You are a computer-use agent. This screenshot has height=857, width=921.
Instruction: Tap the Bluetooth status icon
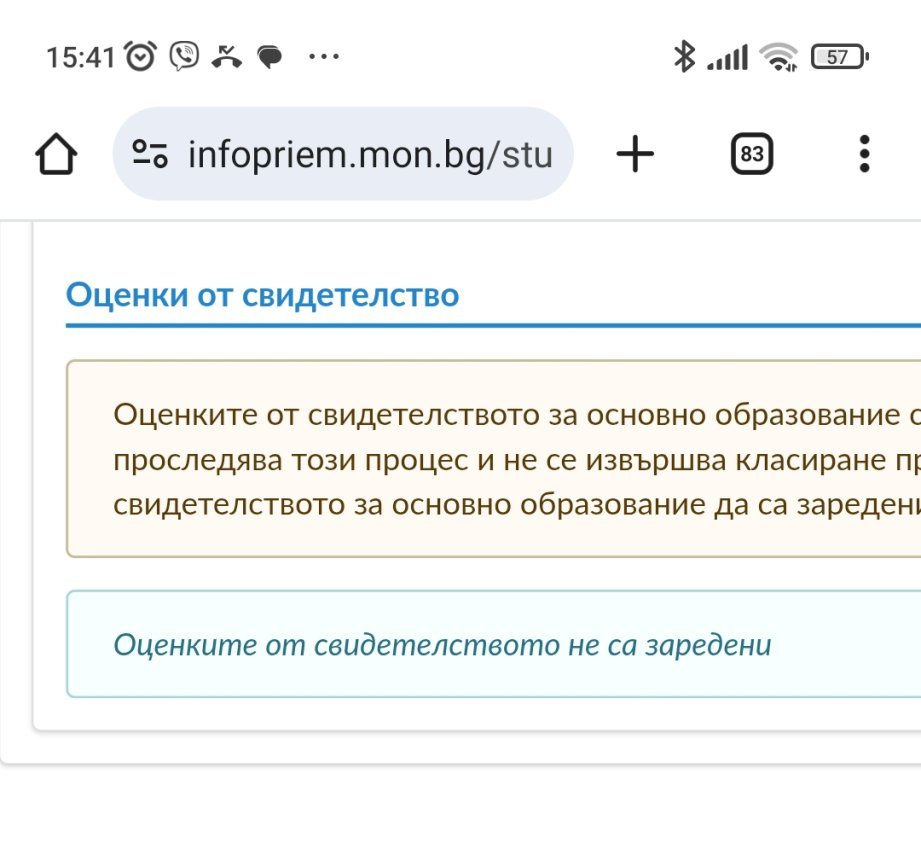[684, 57]
